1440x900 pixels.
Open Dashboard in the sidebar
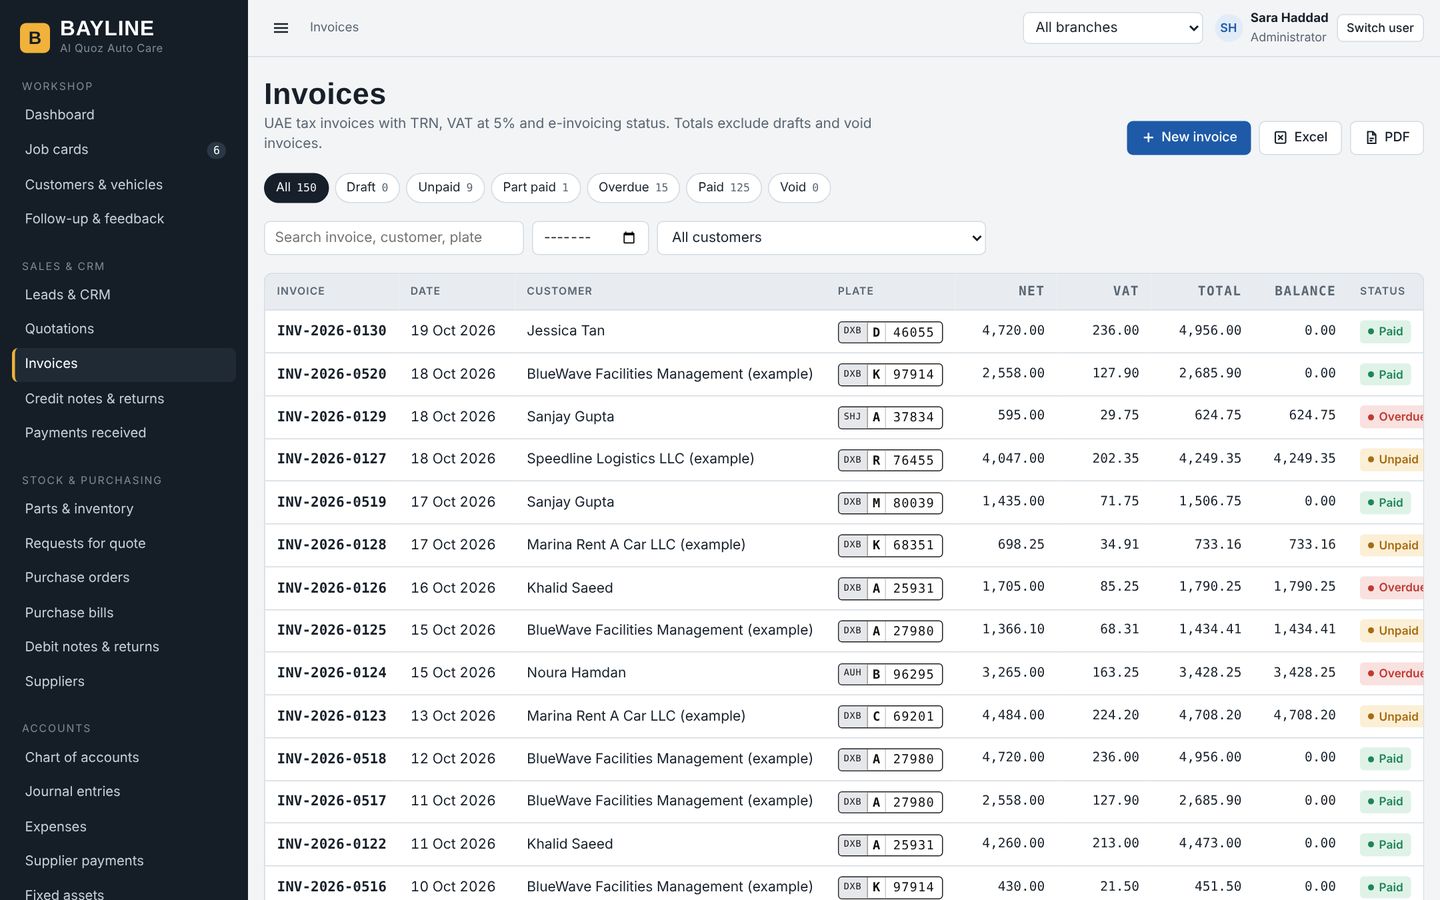coord(124,115)
